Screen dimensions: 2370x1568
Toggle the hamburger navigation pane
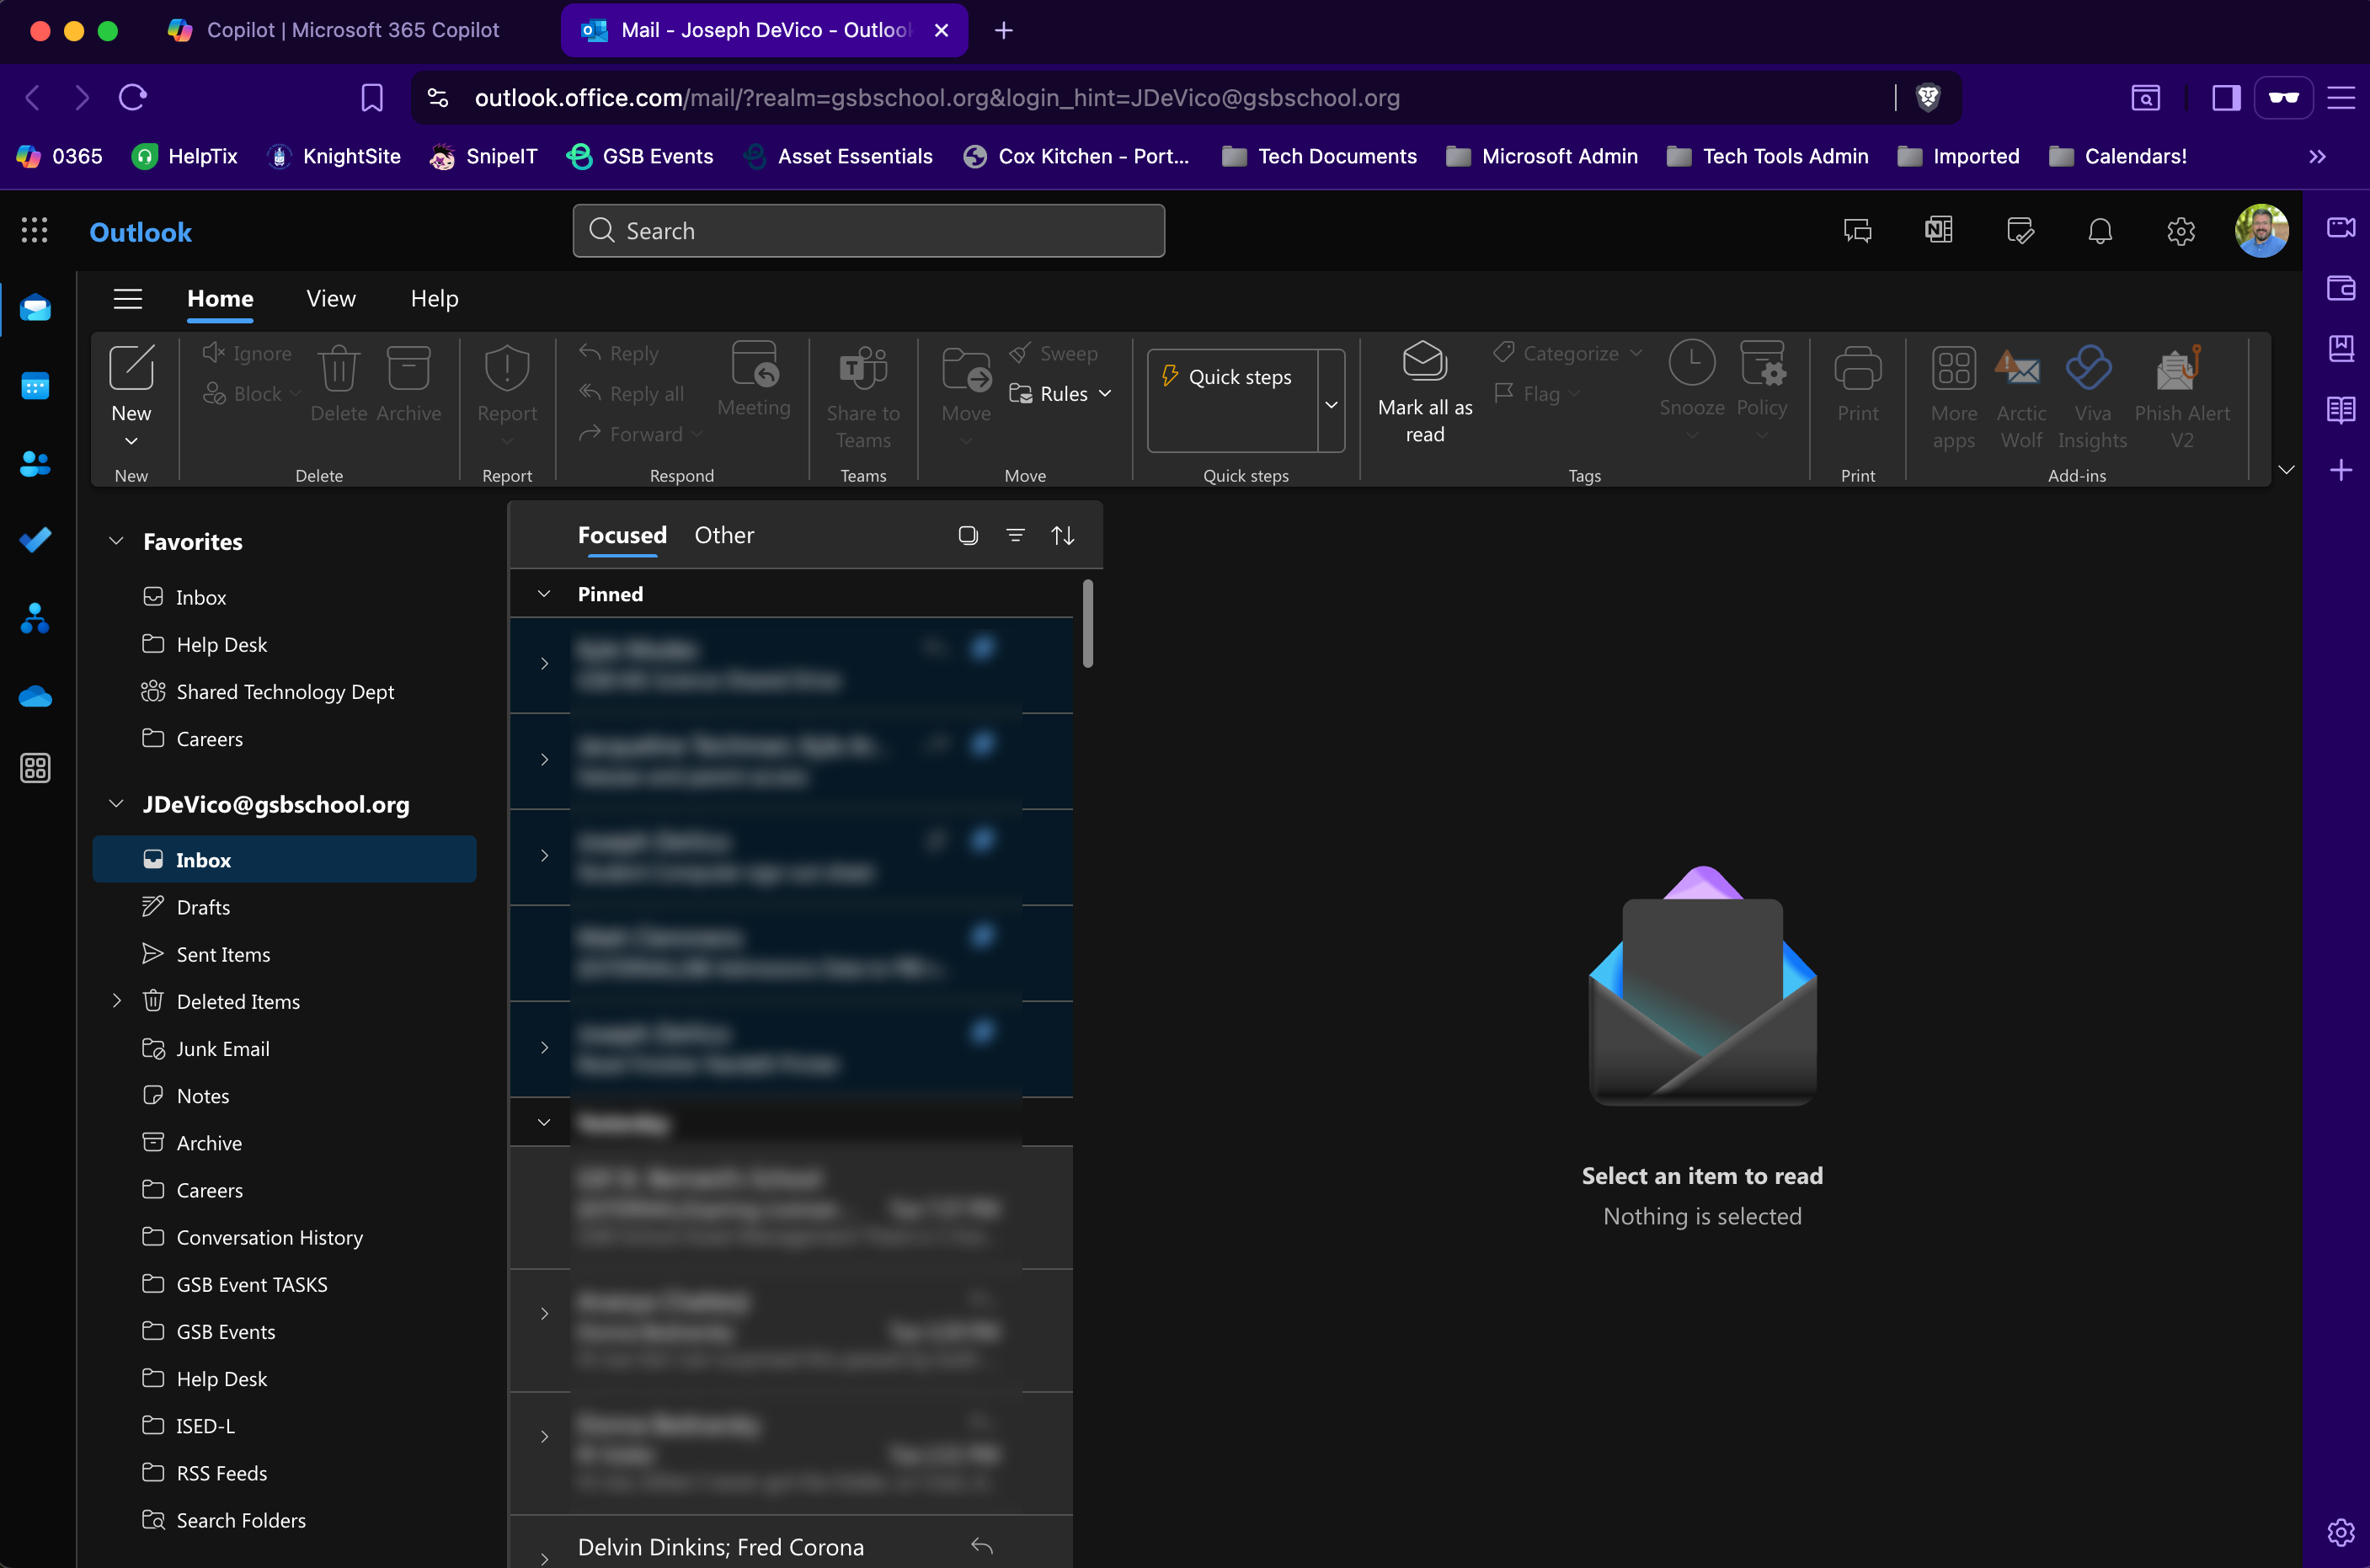click(x=128, y=299)
